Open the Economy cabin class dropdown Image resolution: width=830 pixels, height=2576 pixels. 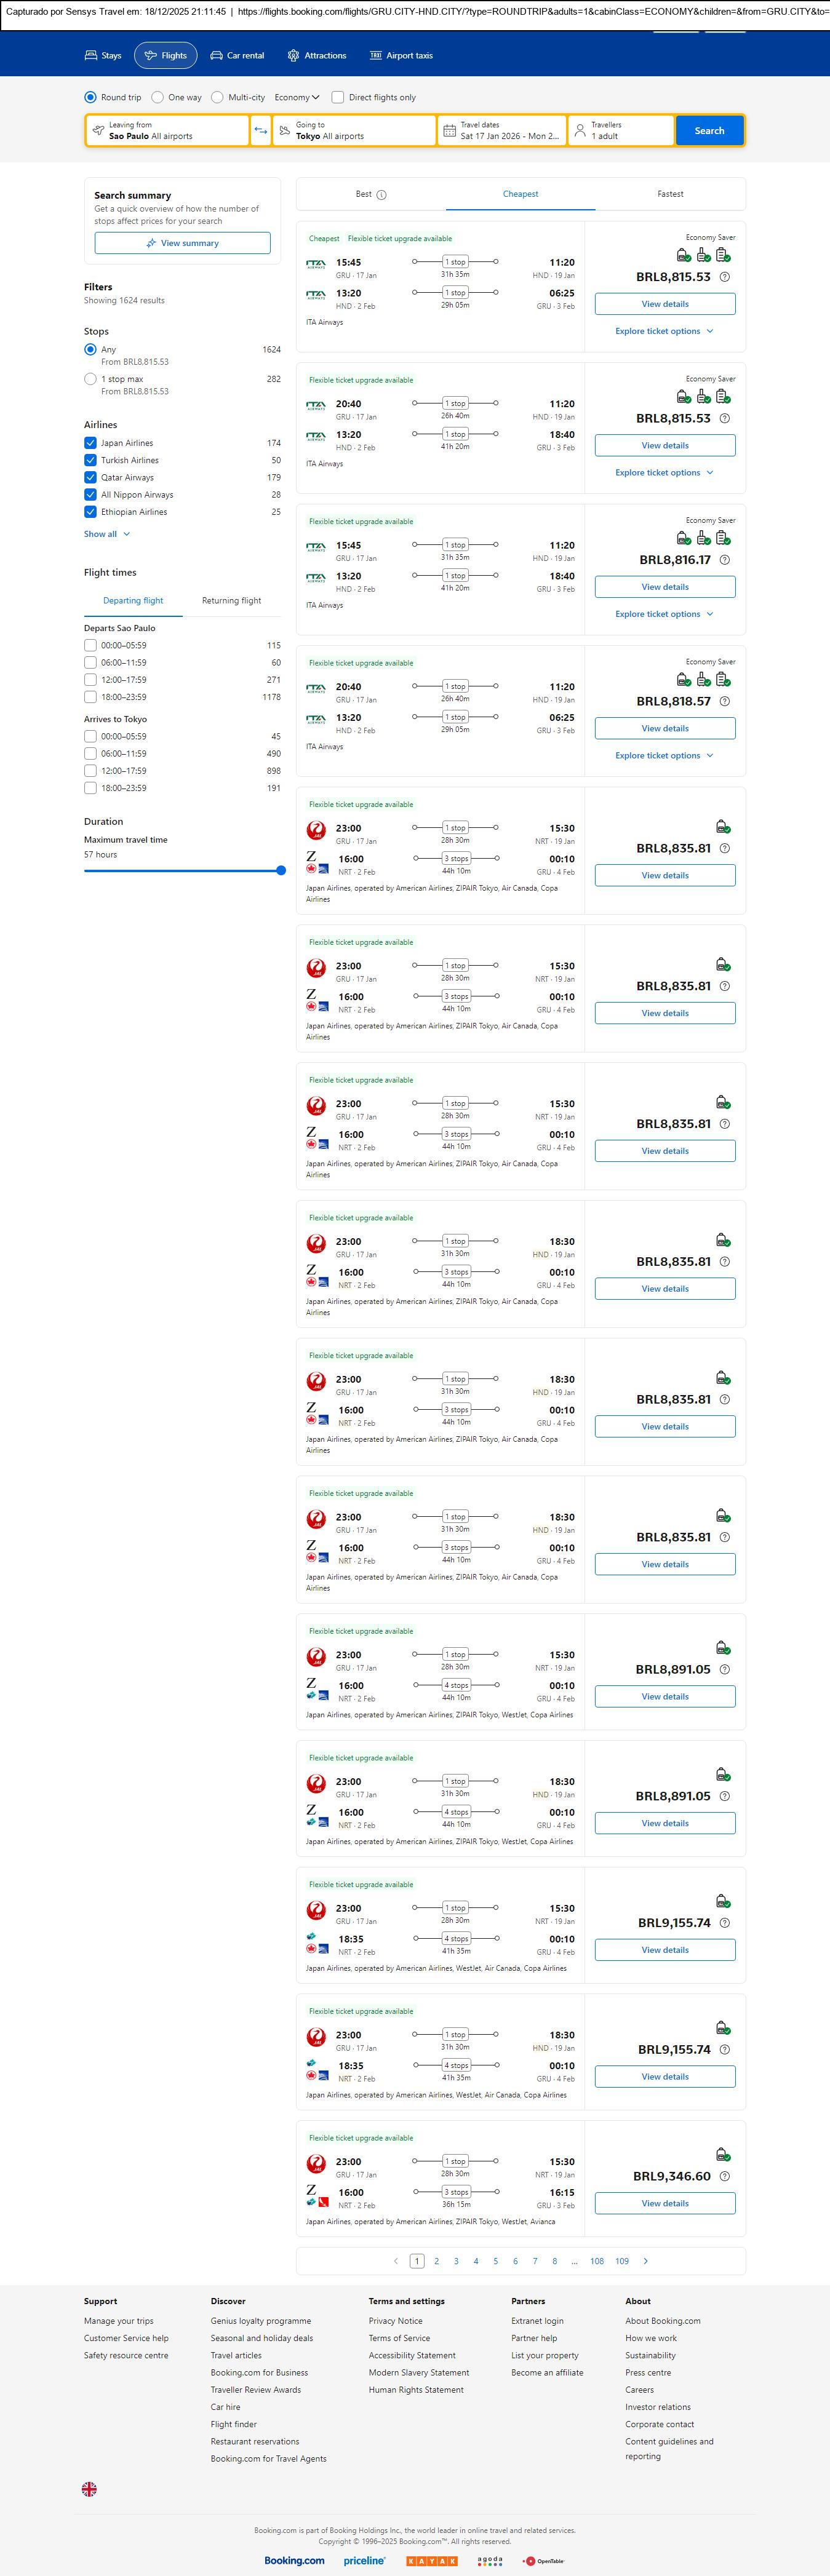click(297, 98)
